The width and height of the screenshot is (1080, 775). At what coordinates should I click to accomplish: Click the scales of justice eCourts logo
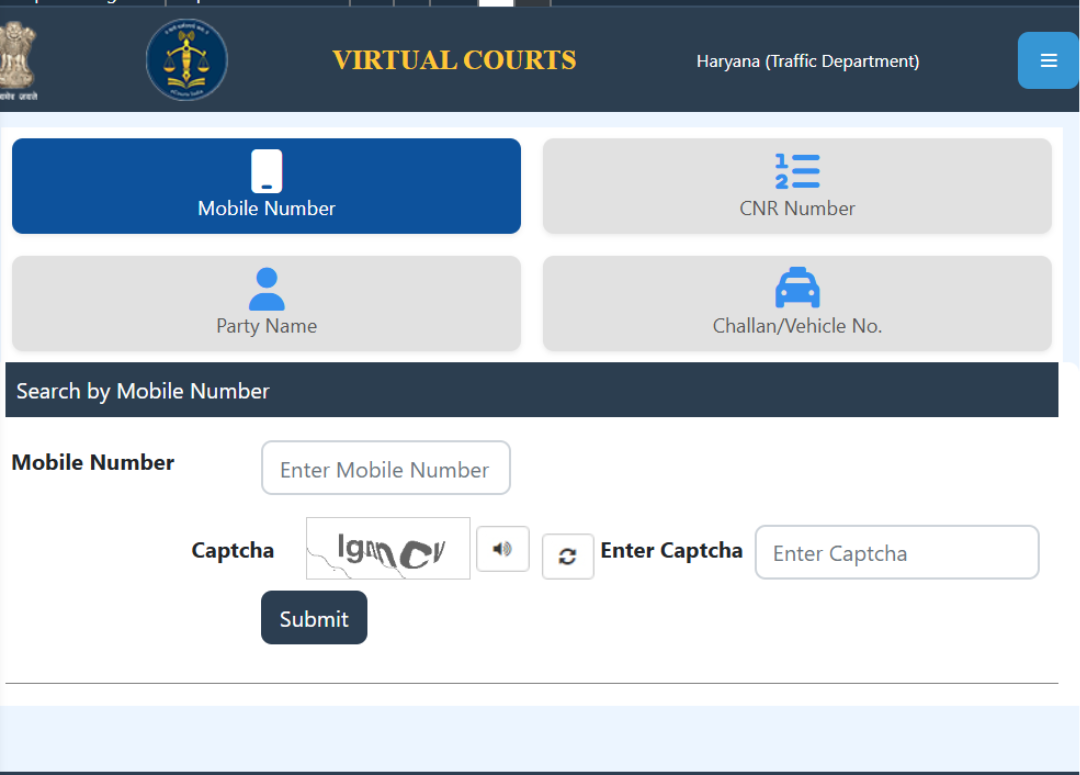coord(187,60)
